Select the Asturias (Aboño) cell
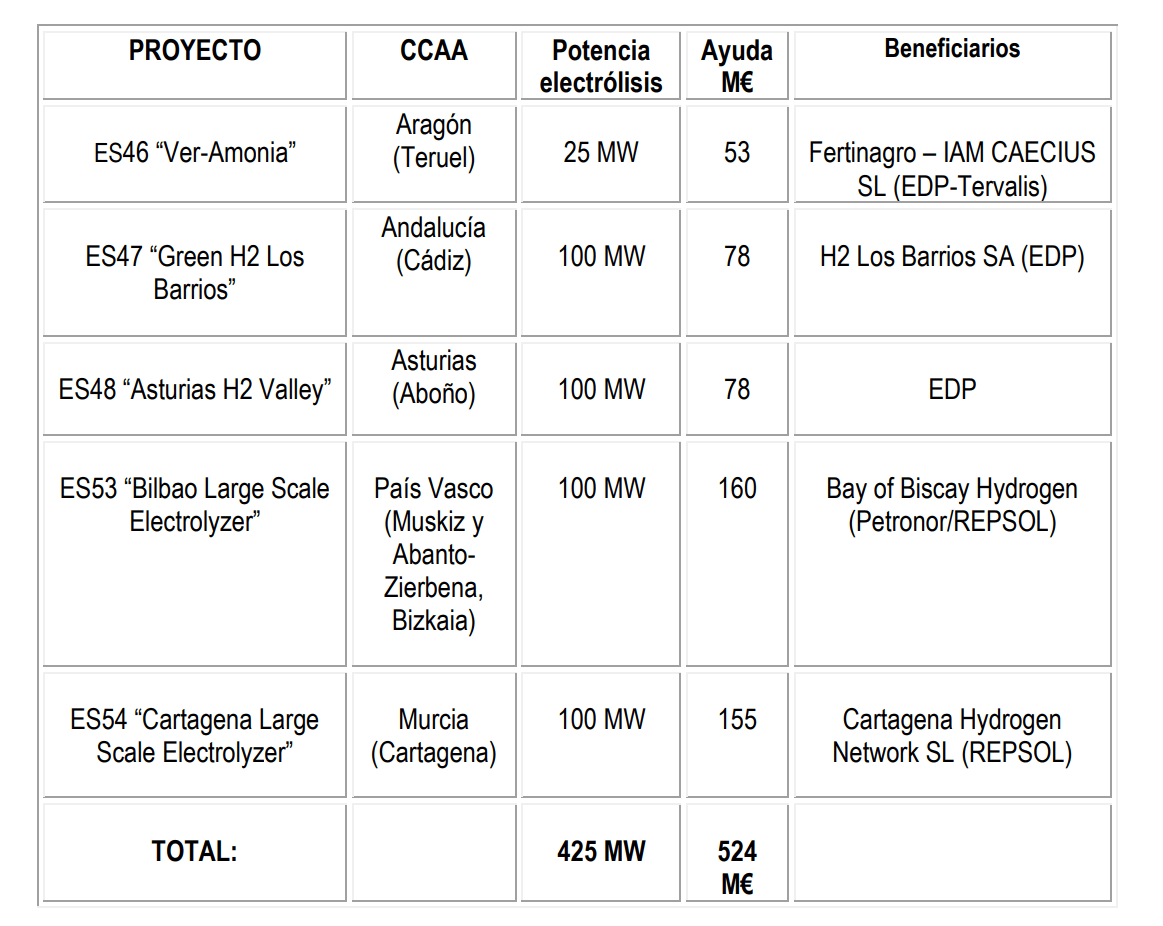Image resolution: width=1163 pixels, height=926 pixels. coord(434,389)
